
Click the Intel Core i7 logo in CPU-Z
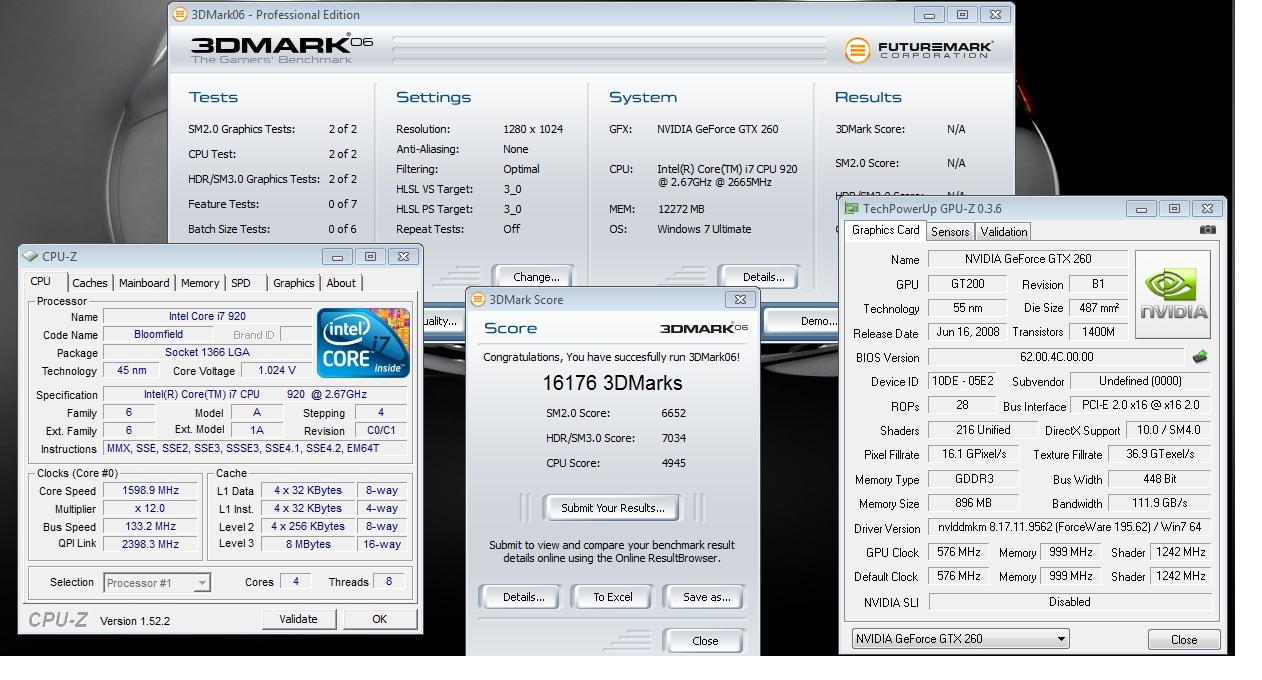tap(363, 343)
